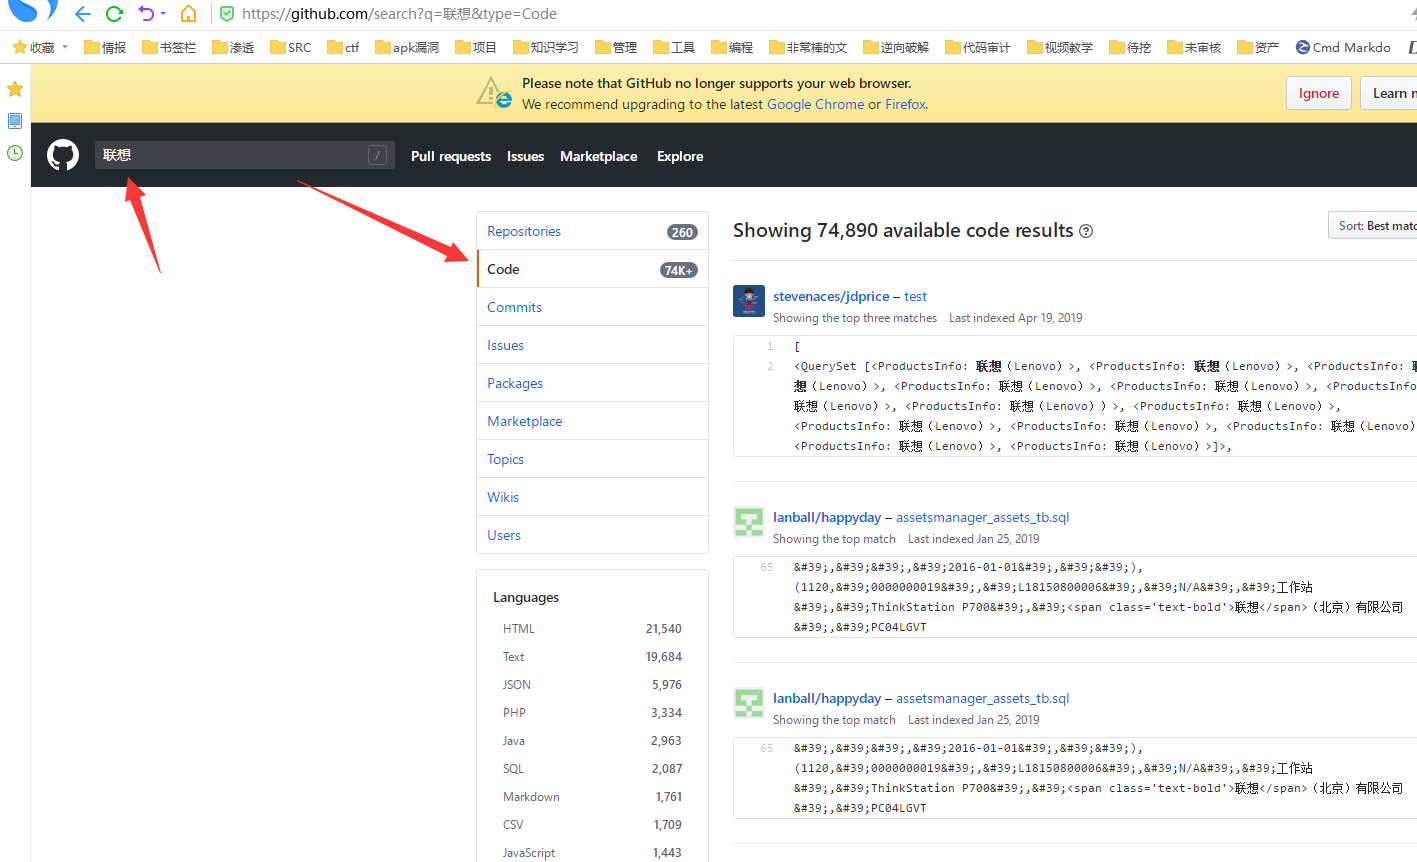Click the Ignore button in browser warning
The height and width of the screenshot is (862, 1417).
pyautogui.click(x=1319, y=93)
